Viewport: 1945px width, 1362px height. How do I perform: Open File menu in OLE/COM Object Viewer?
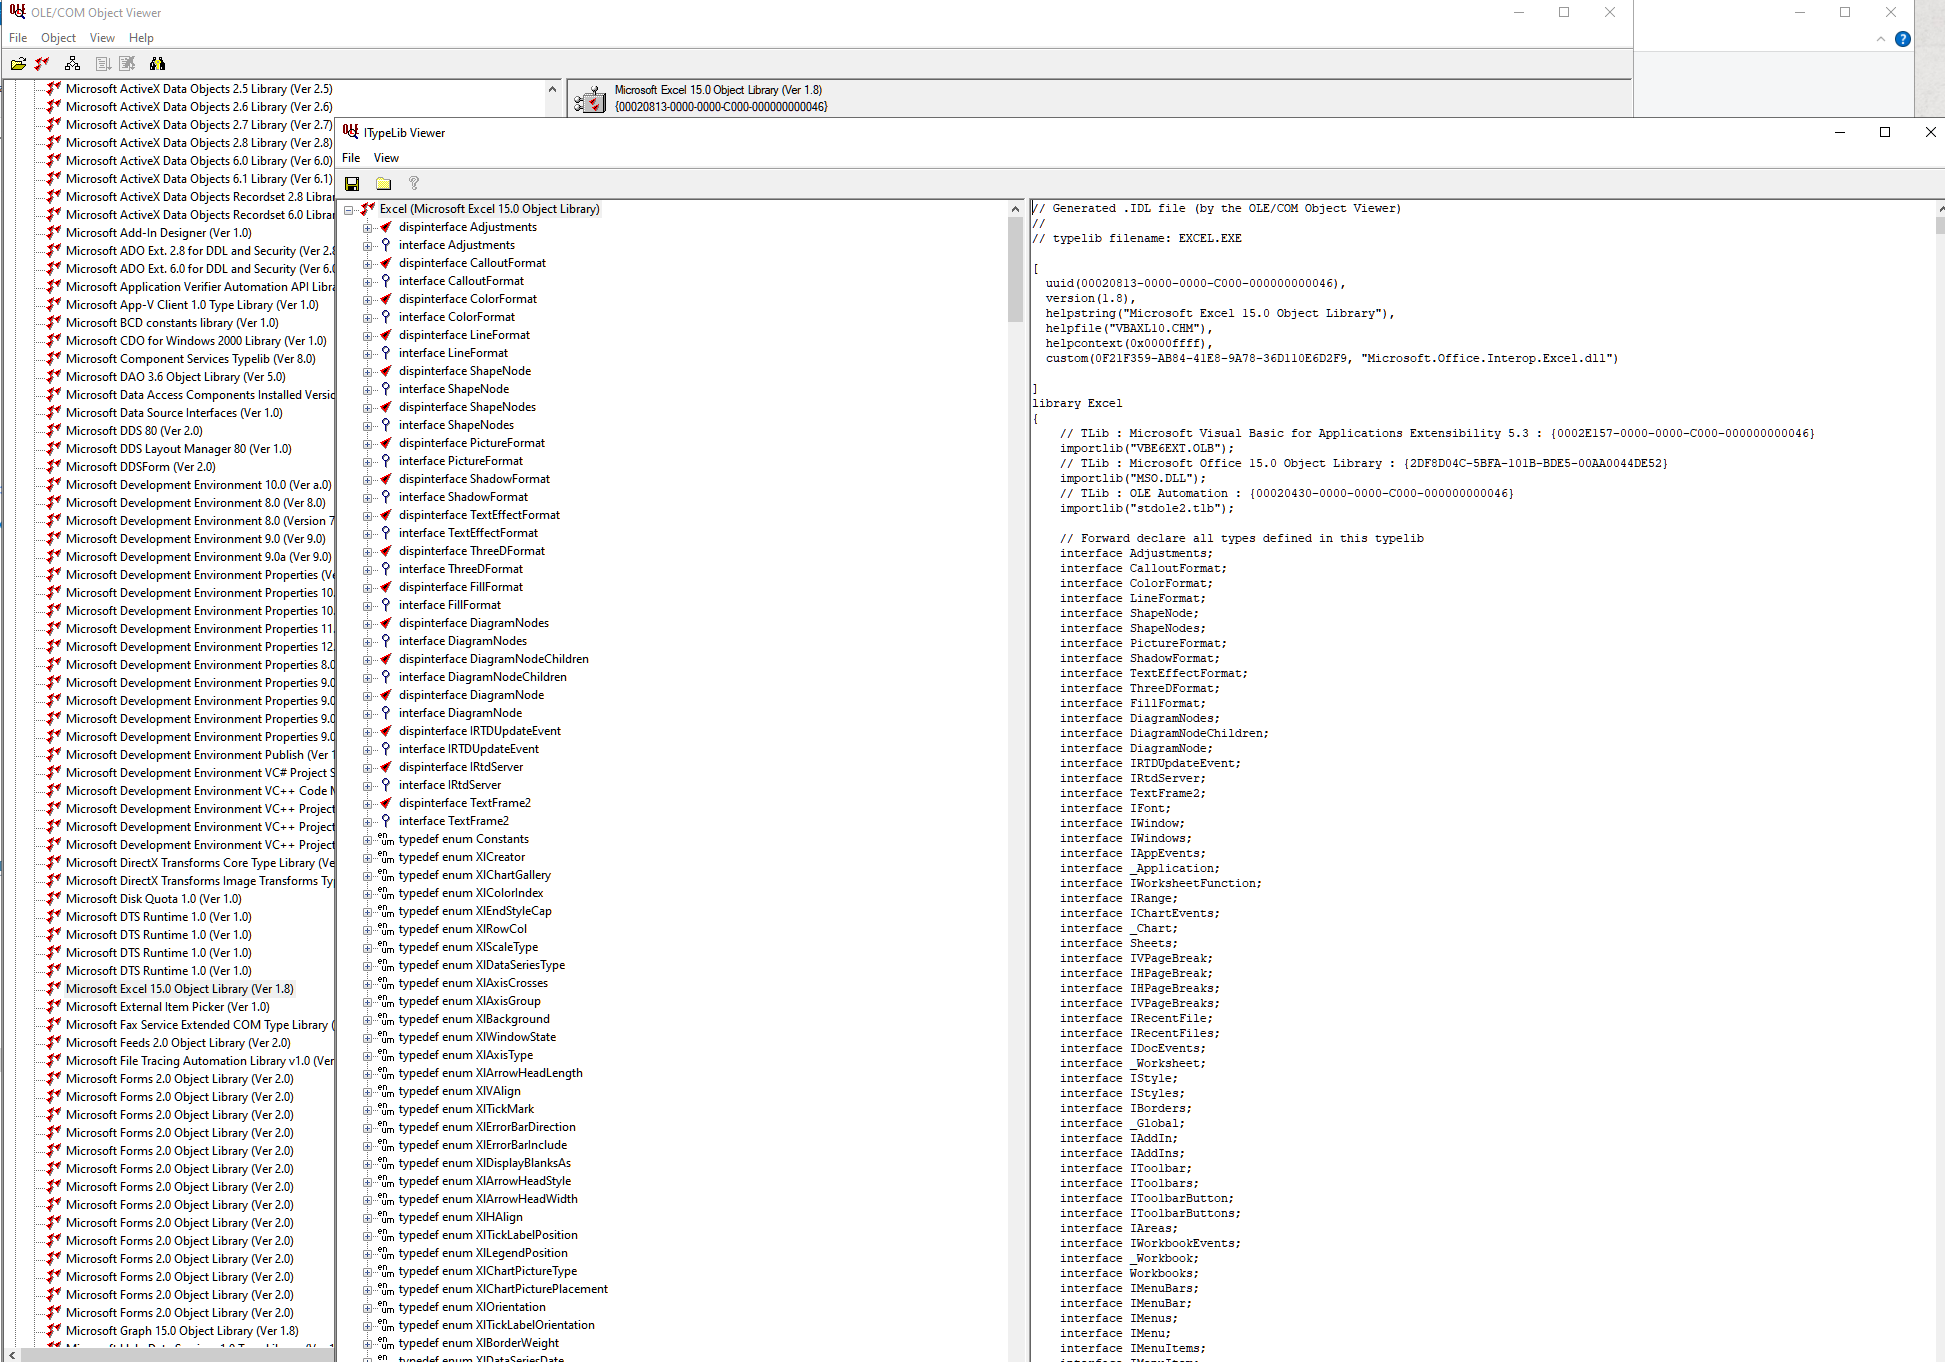pyautogui.click(x=18, y=38)
